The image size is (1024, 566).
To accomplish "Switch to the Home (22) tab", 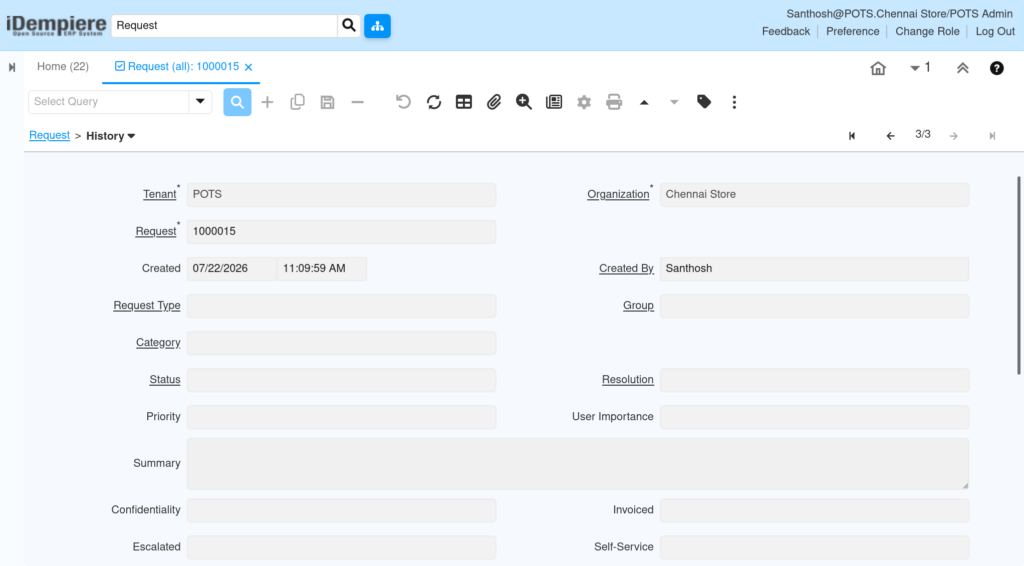I will pyautogui.click(x=63, y=67).
